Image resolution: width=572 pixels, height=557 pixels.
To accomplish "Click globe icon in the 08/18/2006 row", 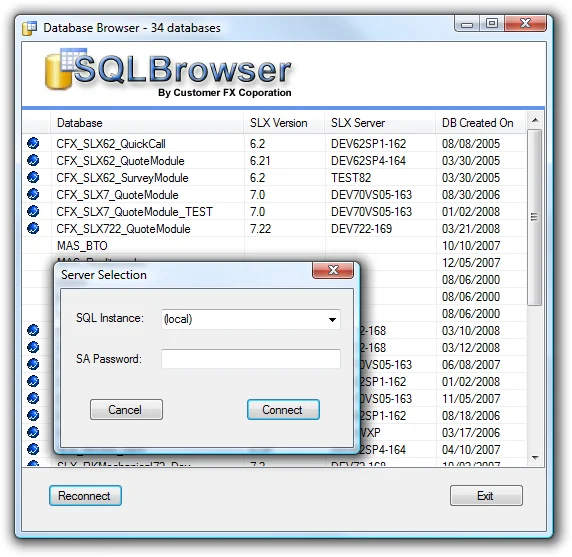I will (33, 415).
